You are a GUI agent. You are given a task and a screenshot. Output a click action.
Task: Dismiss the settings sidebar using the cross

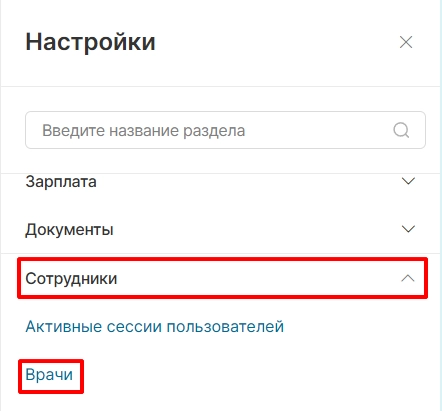406,42
